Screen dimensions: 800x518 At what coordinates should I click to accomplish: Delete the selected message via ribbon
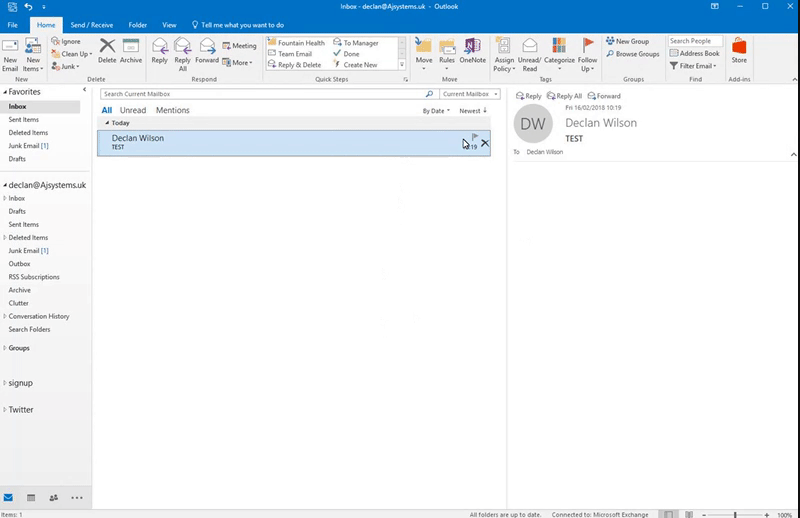point(107,51)
